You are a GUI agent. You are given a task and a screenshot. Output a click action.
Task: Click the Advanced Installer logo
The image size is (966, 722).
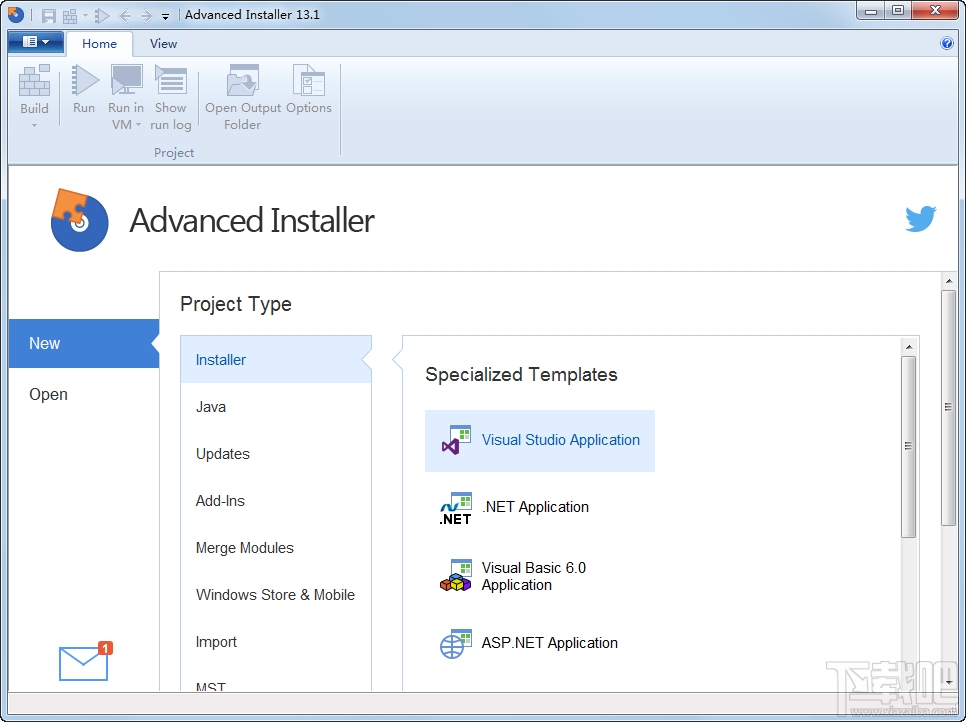(79, 220)
